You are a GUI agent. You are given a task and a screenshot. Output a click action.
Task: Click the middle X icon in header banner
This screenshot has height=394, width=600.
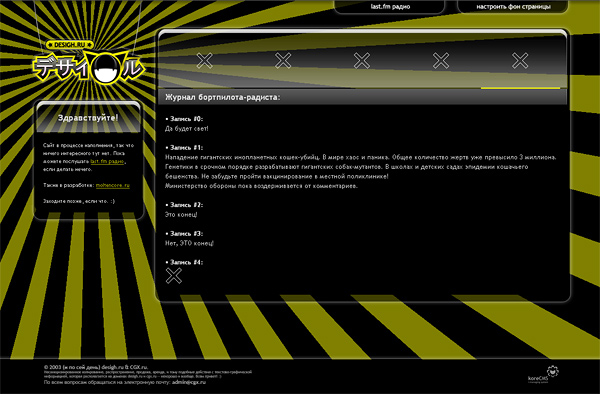tap(362, 61)
